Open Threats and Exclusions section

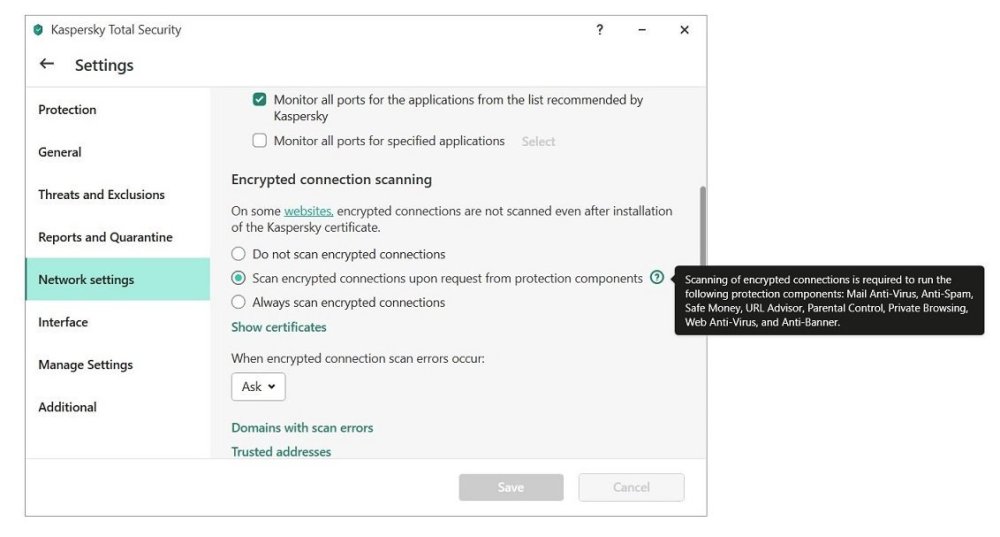(101, 195)
